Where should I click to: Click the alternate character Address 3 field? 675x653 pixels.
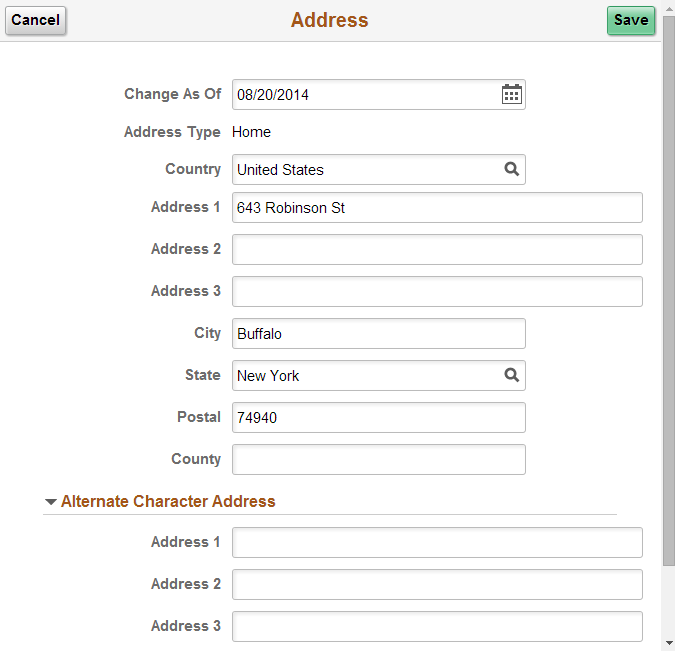click(x=437, y=626)
